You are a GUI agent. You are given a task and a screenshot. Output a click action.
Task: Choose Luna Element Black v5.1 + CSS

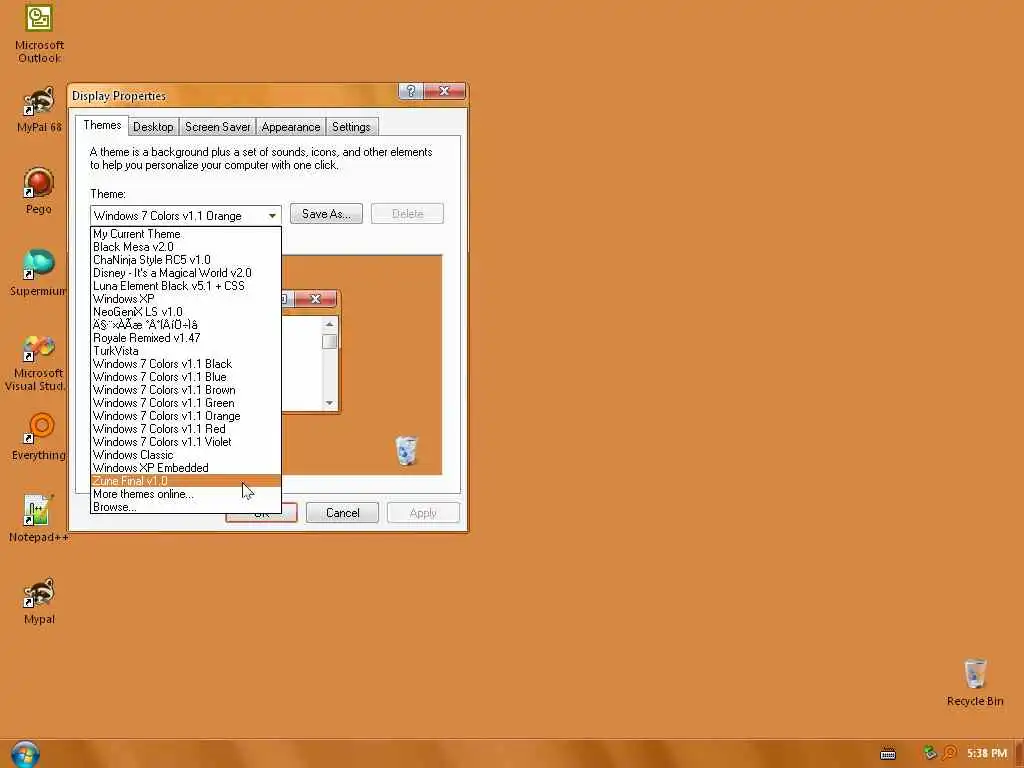point(186,286)
